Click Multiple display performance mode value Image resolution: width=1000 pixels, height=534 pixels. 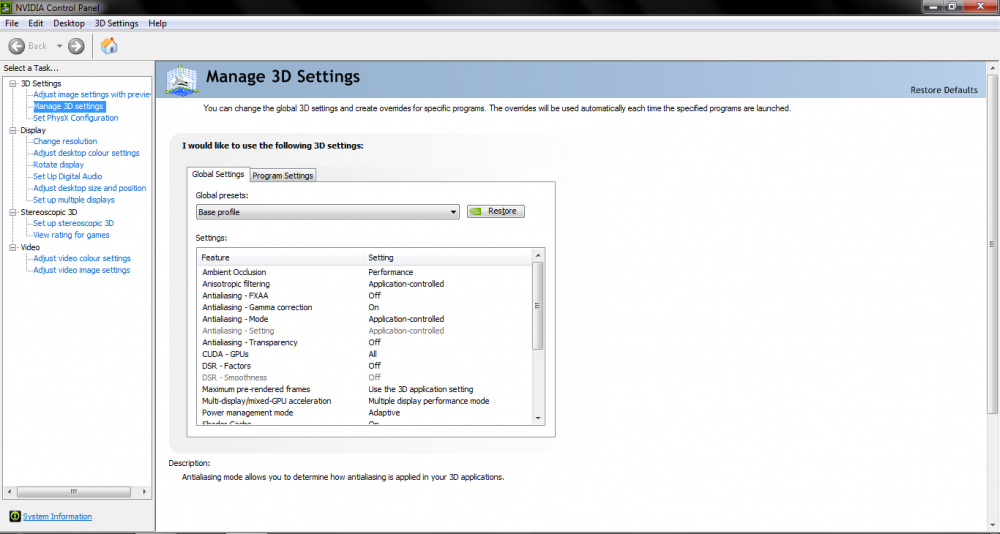coord(429,401)
